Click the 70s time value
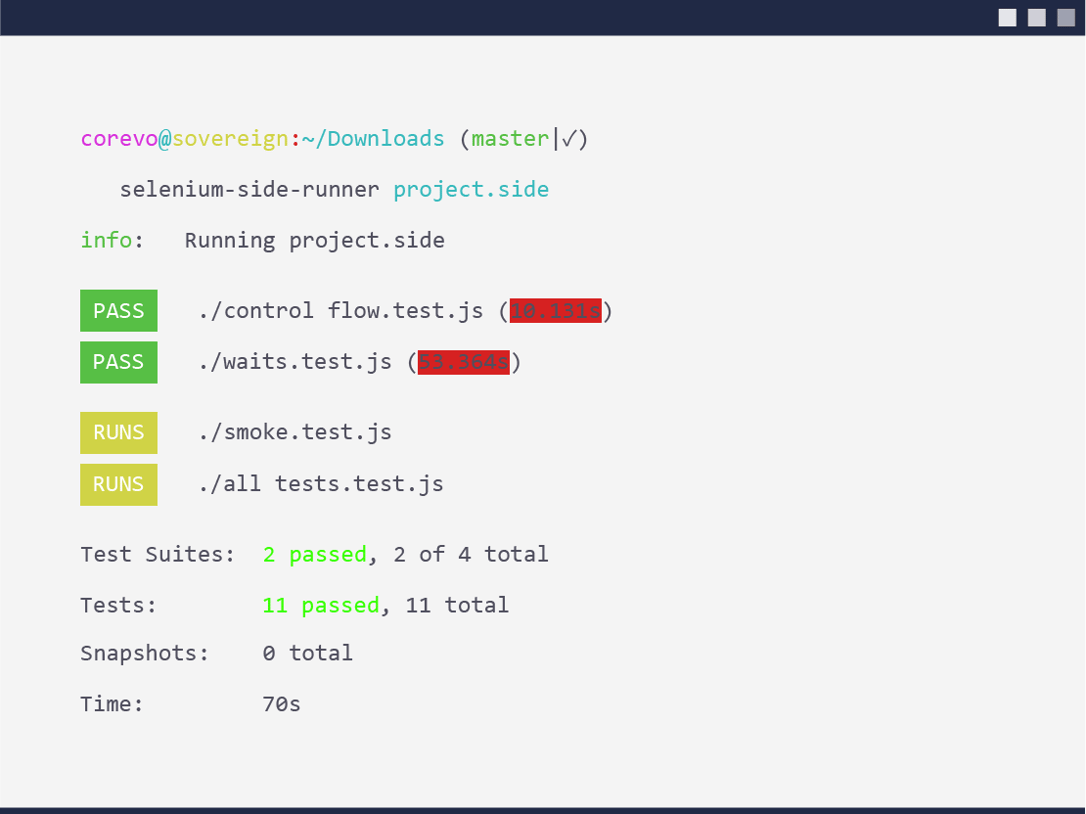The height and width of the screenshot is (814, 1086). point(281,705)
